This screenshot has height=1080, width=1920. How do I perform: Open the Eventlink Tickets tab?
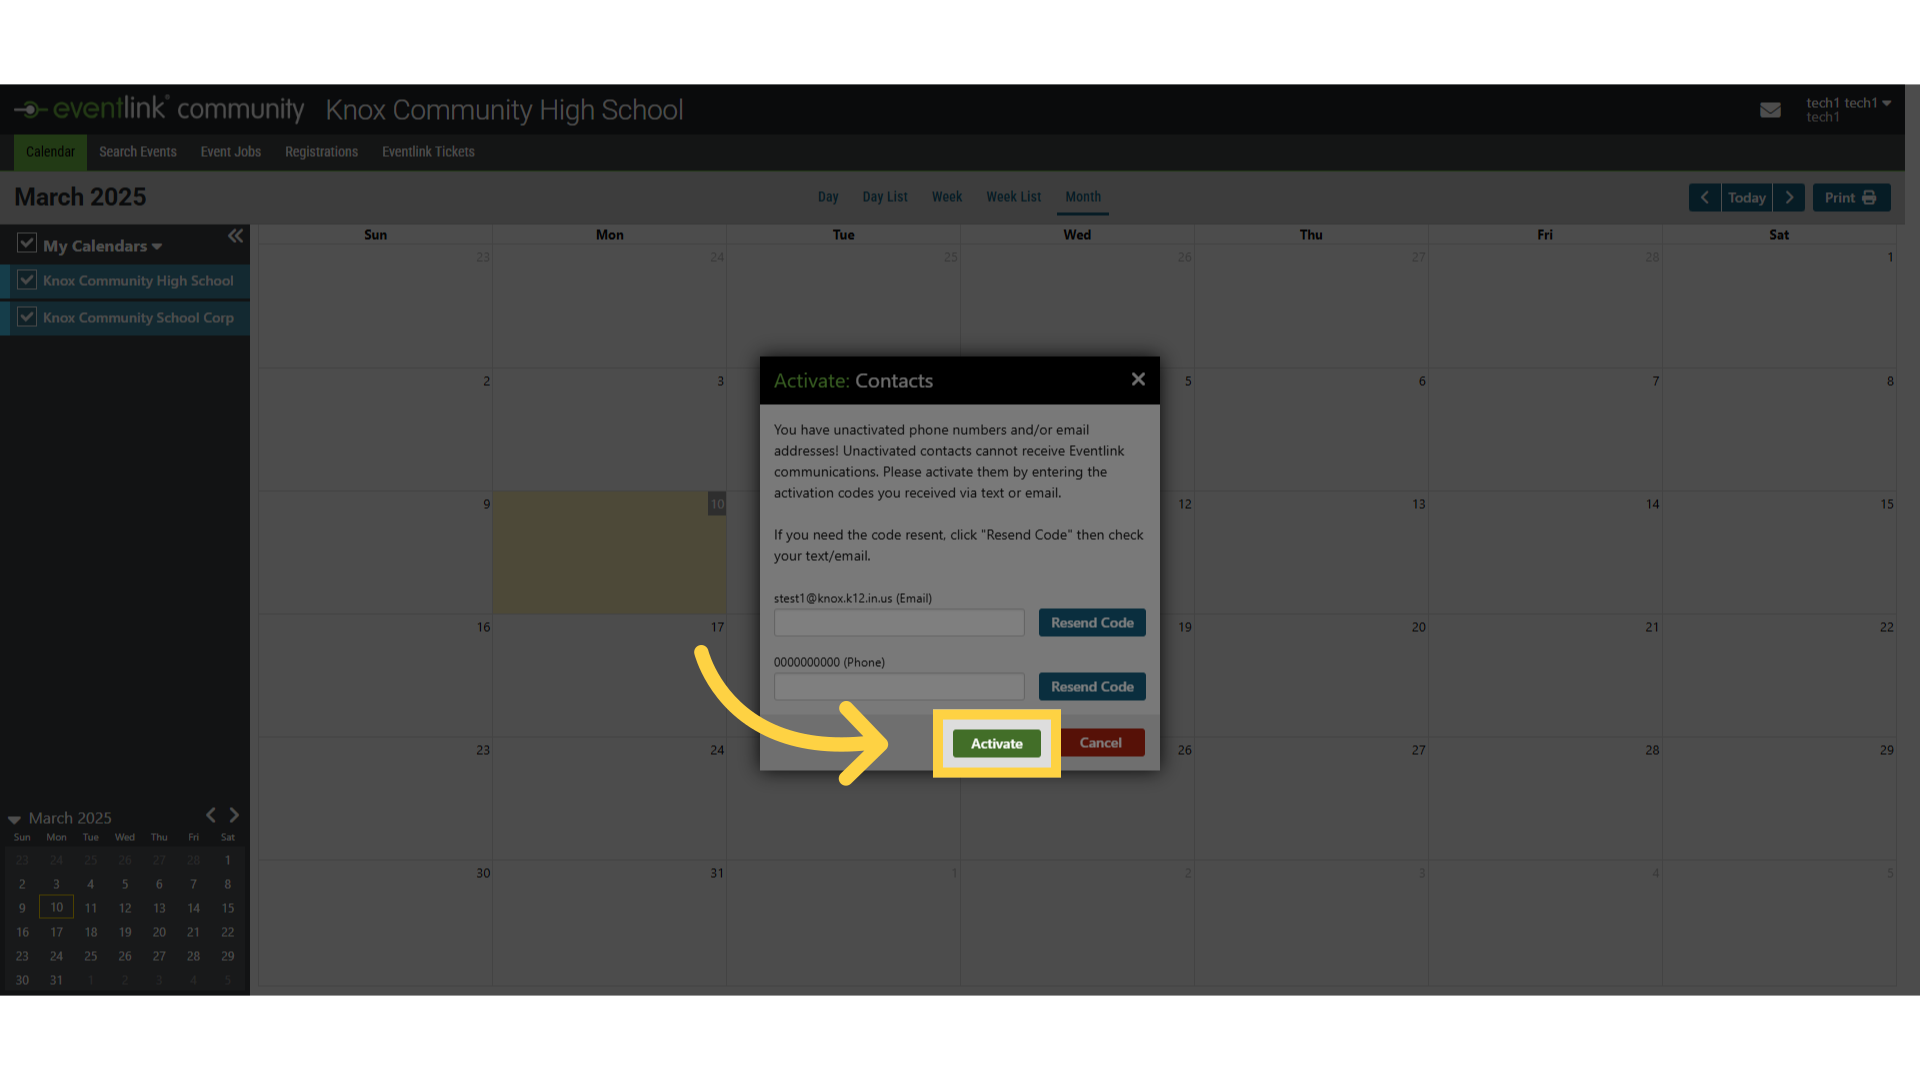click(x=428, y=152)
